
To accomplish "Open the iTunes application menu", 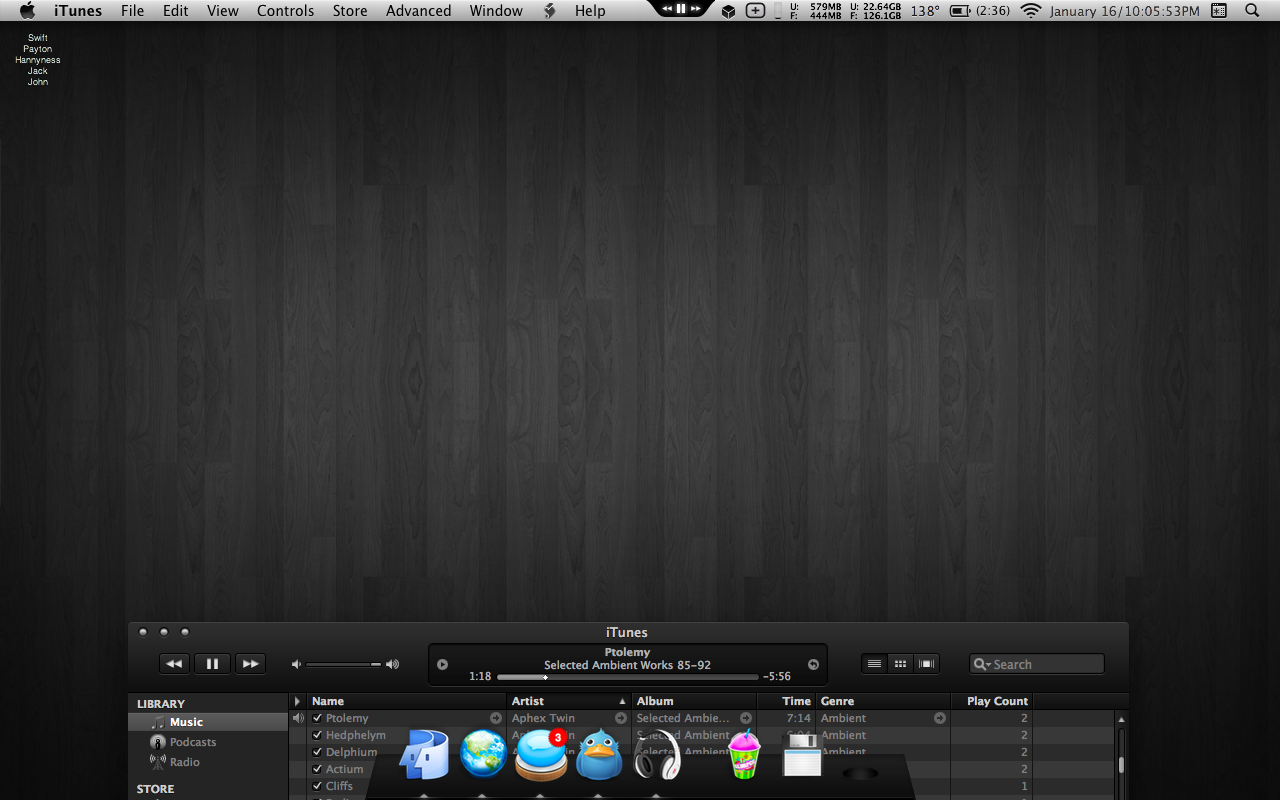I will tap(78, 11).
